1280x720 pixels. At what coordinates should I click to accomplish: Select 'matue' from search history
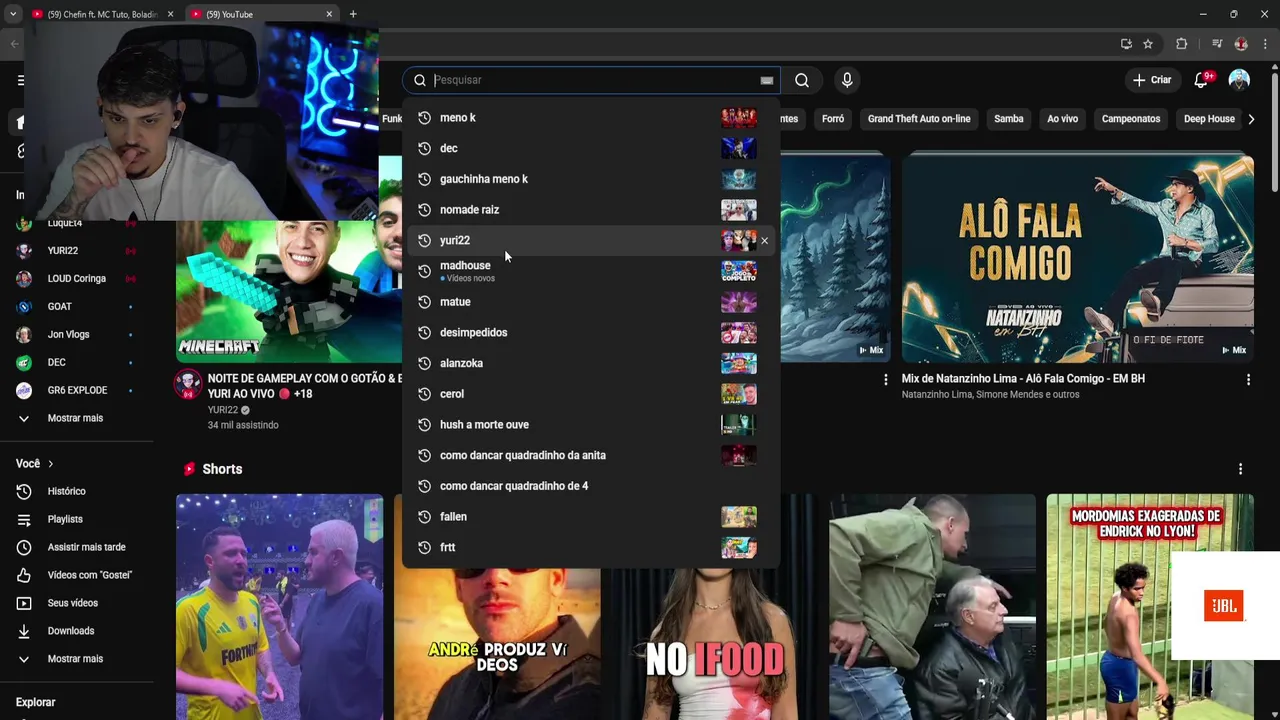[x=591, y=302]
